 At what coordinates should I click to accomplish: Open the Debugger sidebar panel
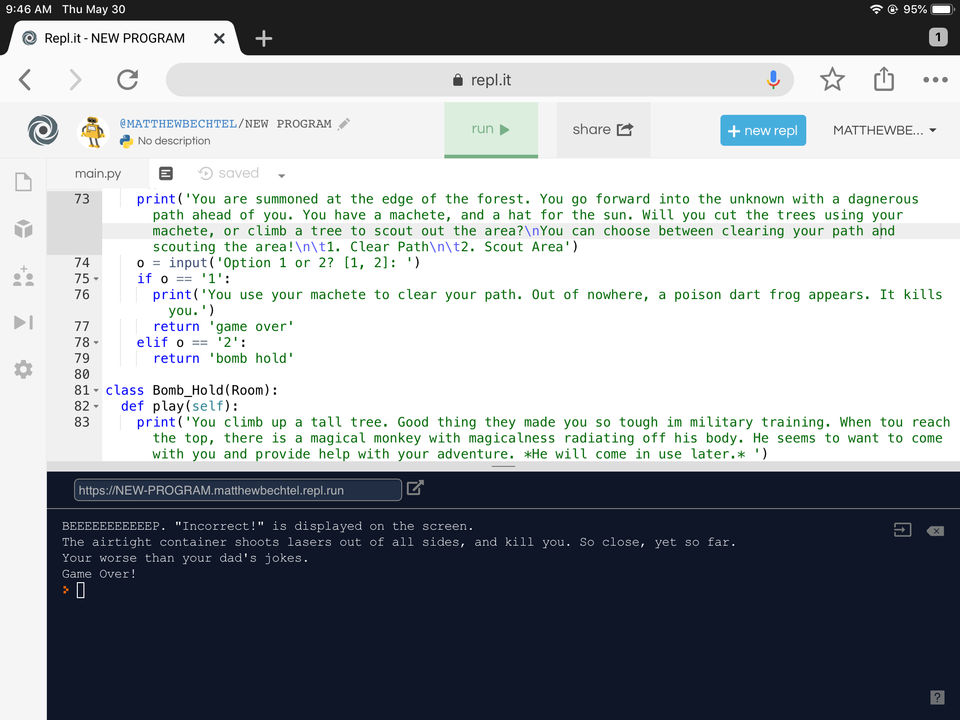(23, 322)
